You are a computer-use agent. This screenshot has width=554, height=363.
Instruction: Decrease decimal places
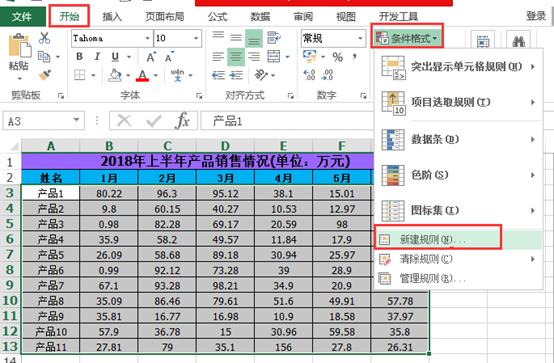327,75
